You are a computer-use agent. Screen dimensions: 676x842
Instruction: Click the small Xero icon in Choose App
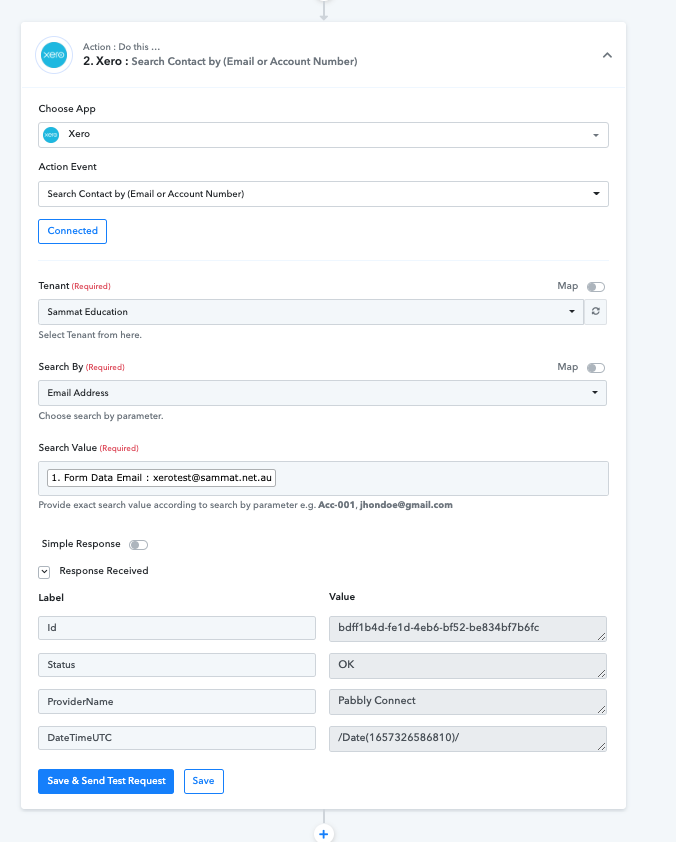click(x=51, y=135)
